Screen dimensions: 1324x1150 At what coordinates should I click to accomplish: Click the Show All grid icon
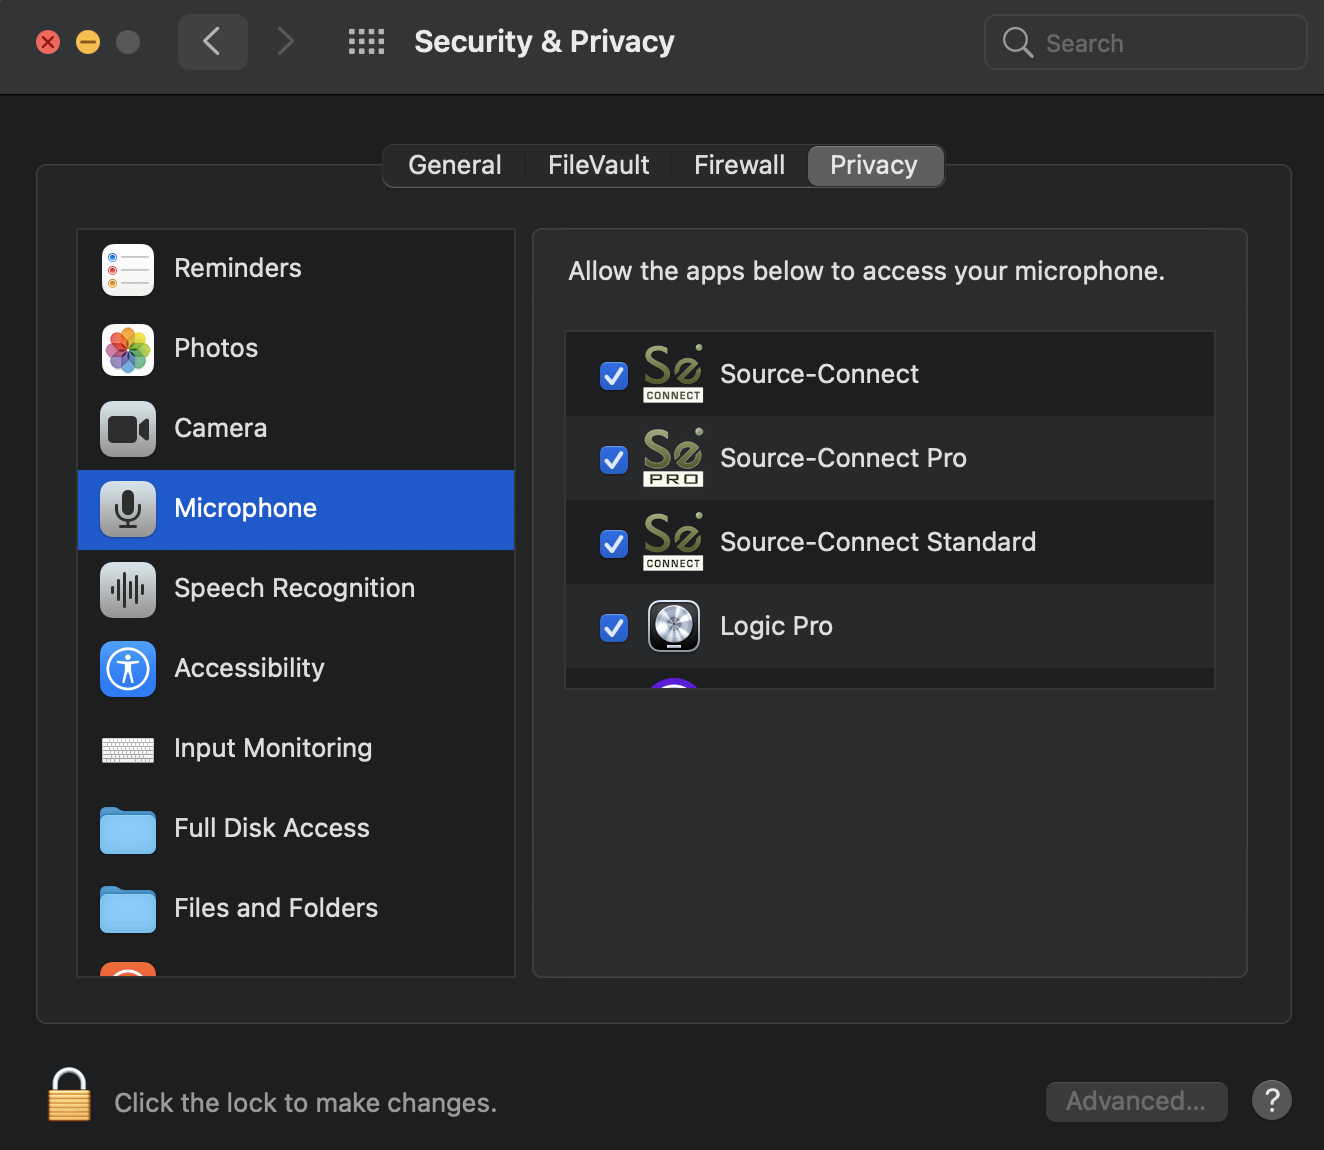click(x=366, y=42)
